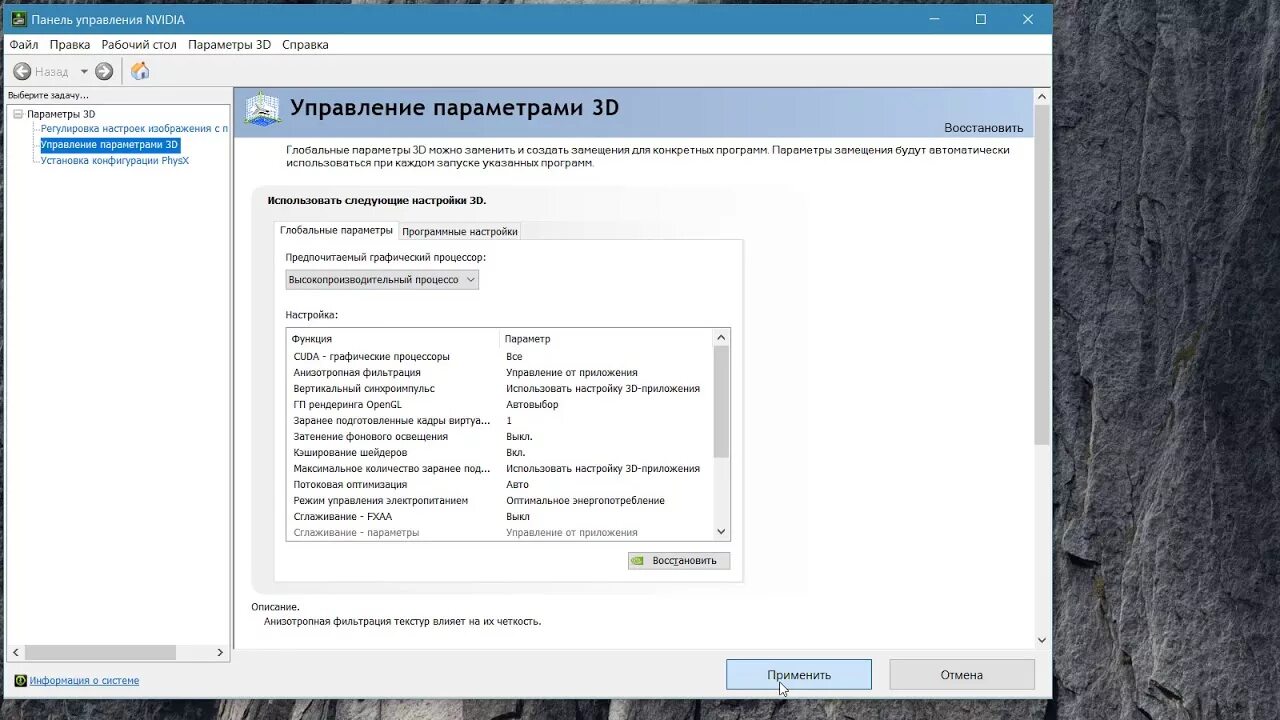Screen dimensions: 1280x720
Task: Click the Forward arrow icon in toolbar
Action: coord(104,71)
